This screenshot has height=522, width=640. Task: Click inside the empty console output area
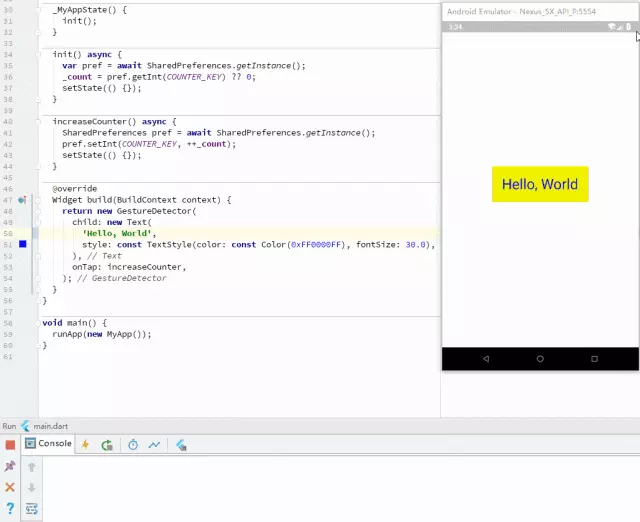341,489
